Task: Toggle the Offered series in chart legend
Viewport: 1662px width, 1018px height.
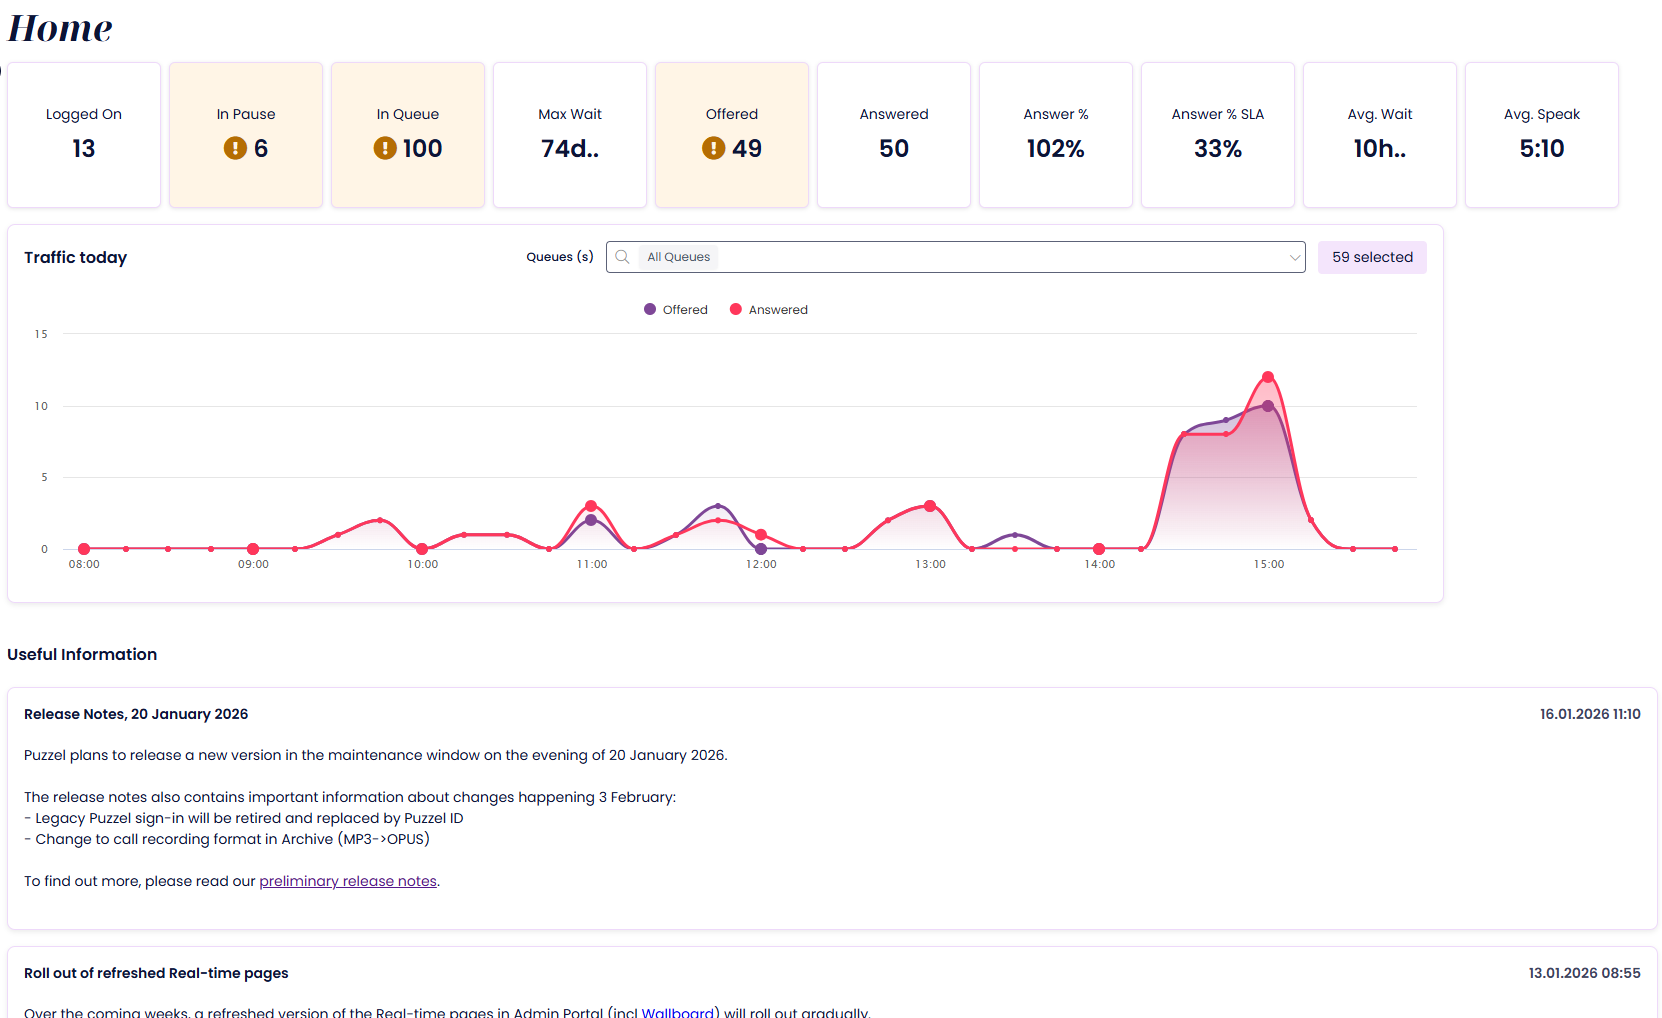Action: pyautogui.click(x=676, y=310)
